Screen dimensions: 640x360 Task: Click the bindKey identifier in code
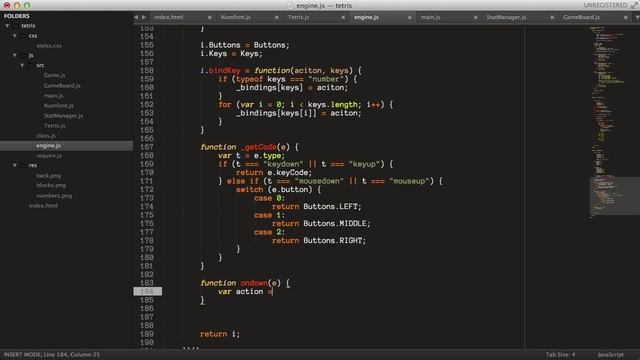click(224, 71)
